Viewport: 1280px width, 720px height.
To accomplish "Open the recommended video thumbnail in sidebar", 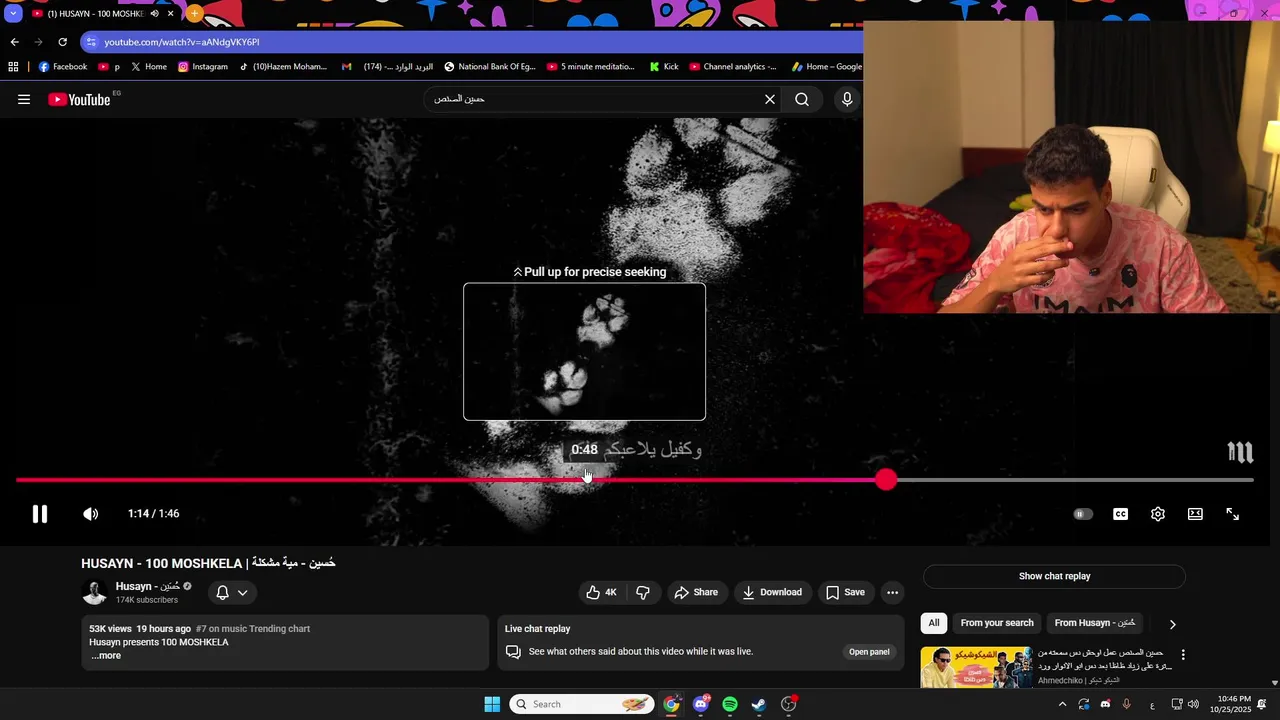I will [x=976, y=668].
